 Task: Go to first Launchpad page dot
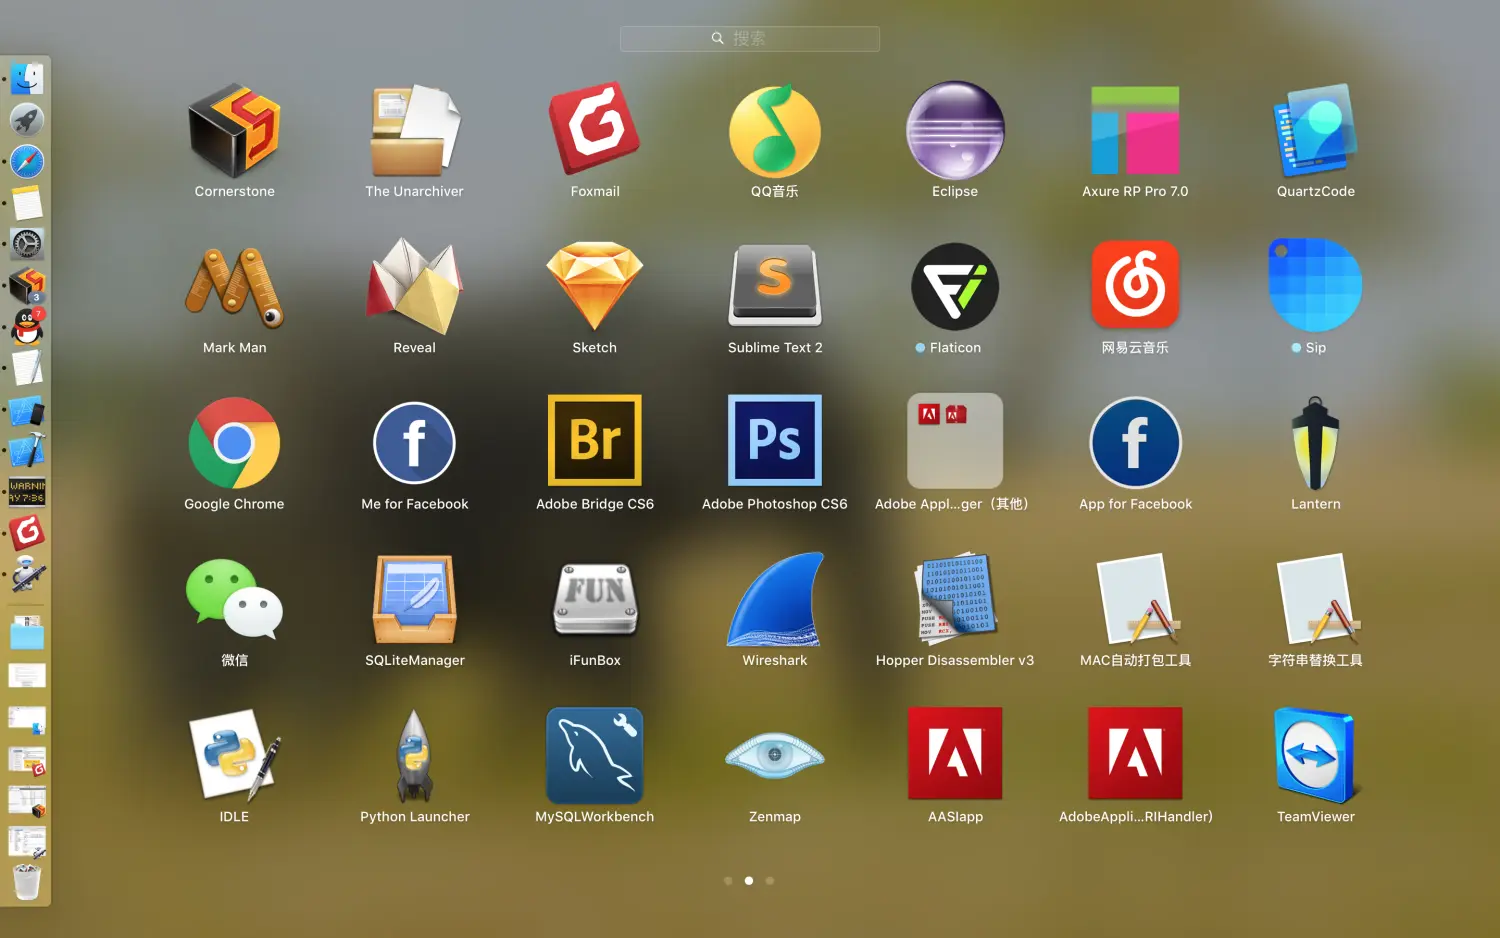pyautogui.click(x=728, y=881)
